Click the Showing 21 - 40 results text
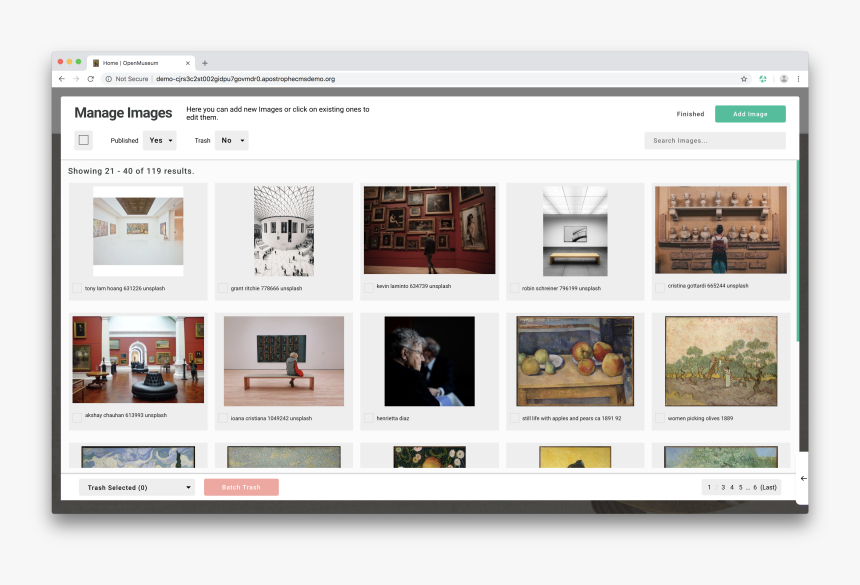Viewport: 860px width, 585px height. pyautogui.click(x=131, y=171)
